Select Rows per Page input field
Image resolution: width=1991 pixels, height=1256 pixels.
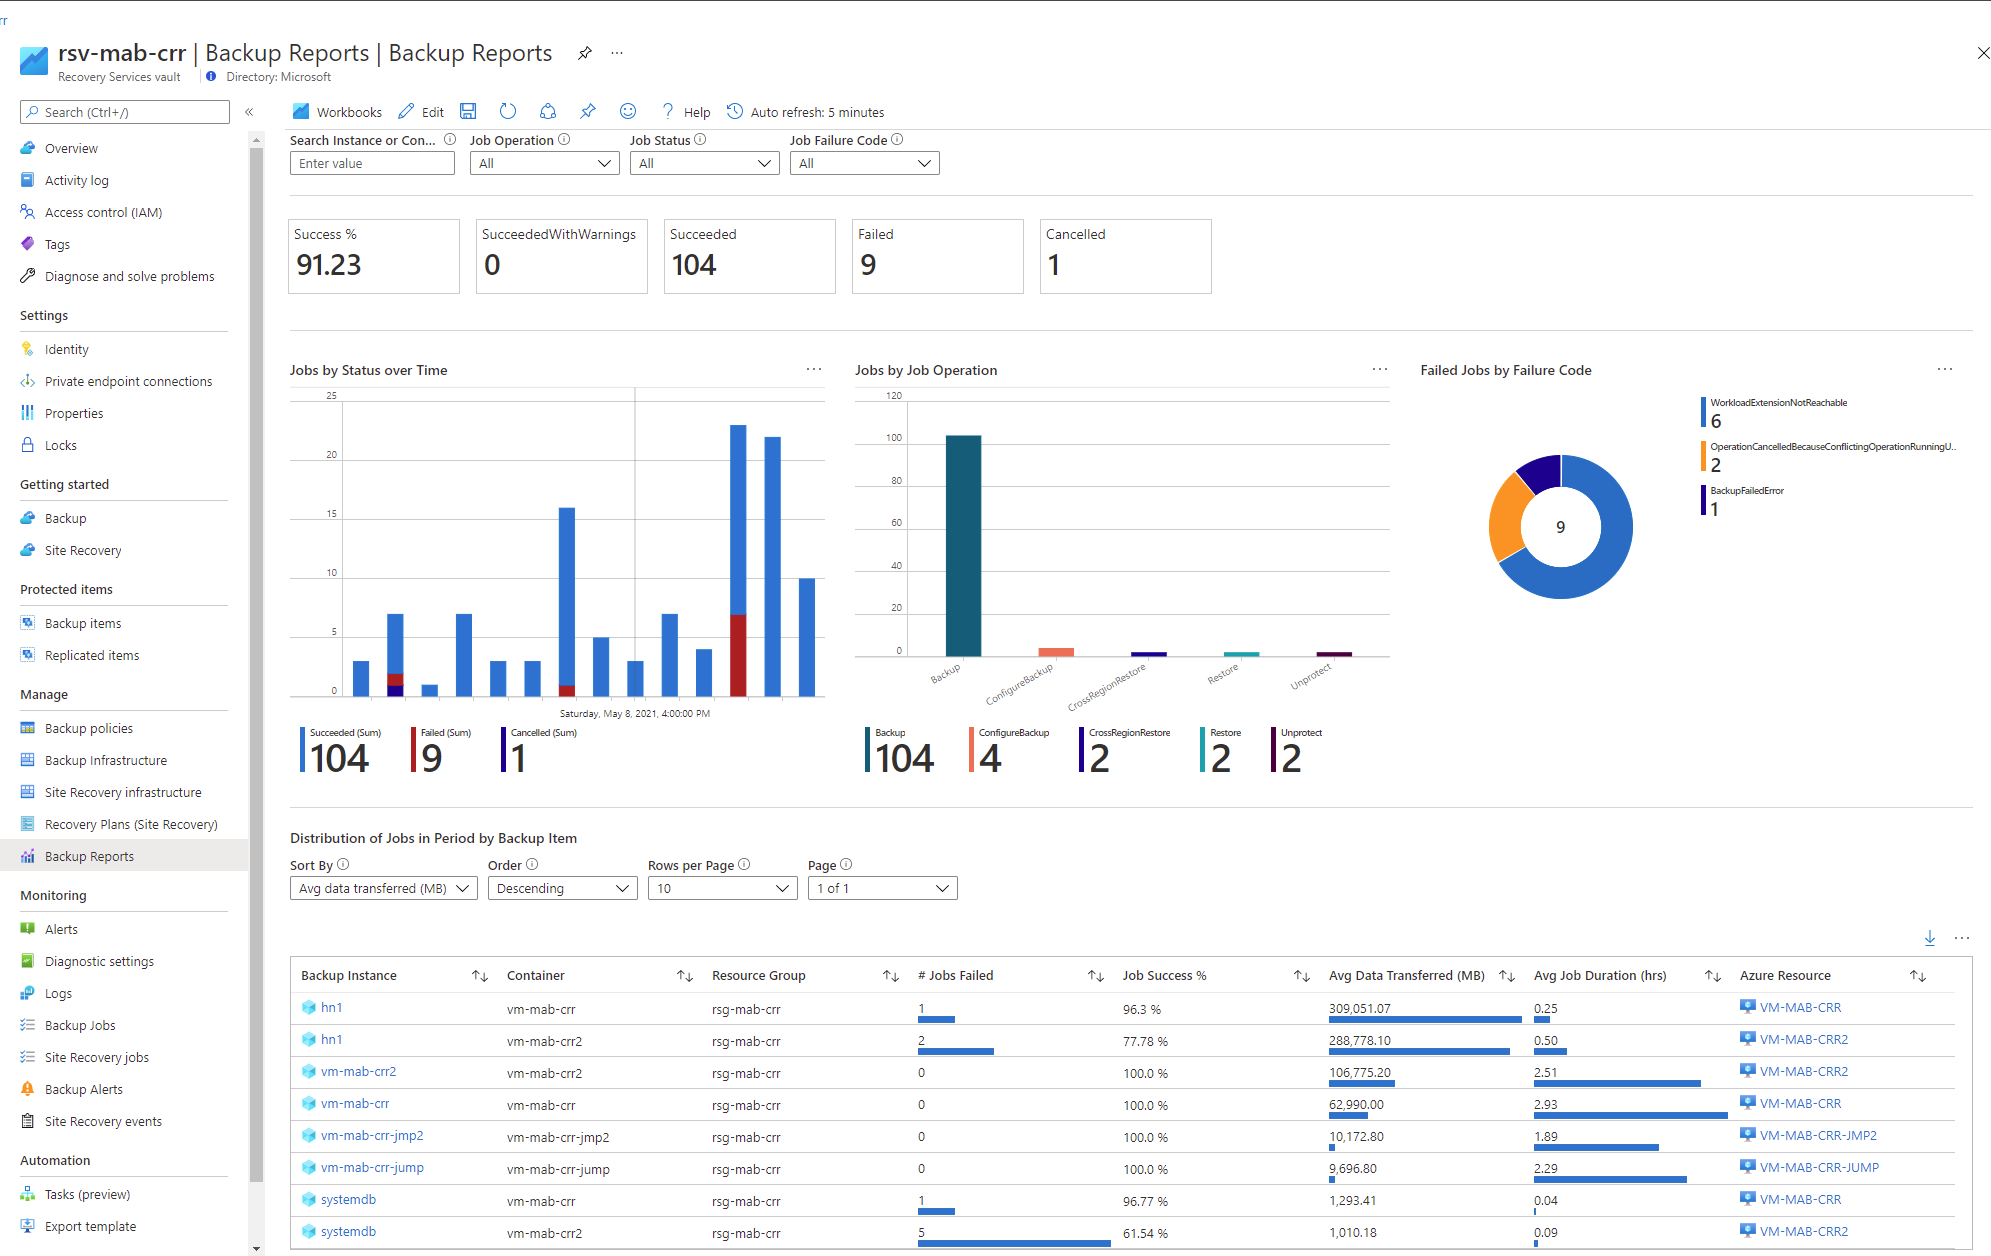[721, 887]
